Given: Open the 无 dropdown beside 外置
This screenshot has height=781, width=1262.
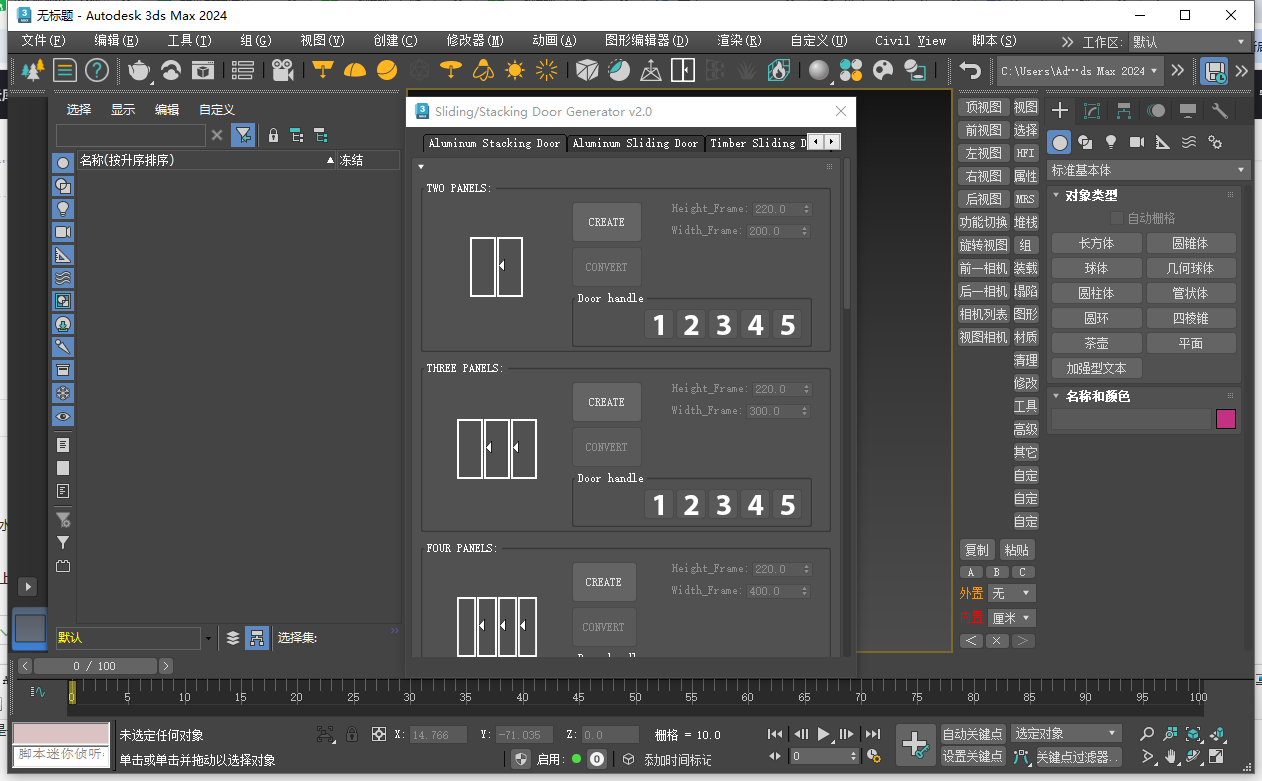Looking at the screenshot, I should 1011,594.
